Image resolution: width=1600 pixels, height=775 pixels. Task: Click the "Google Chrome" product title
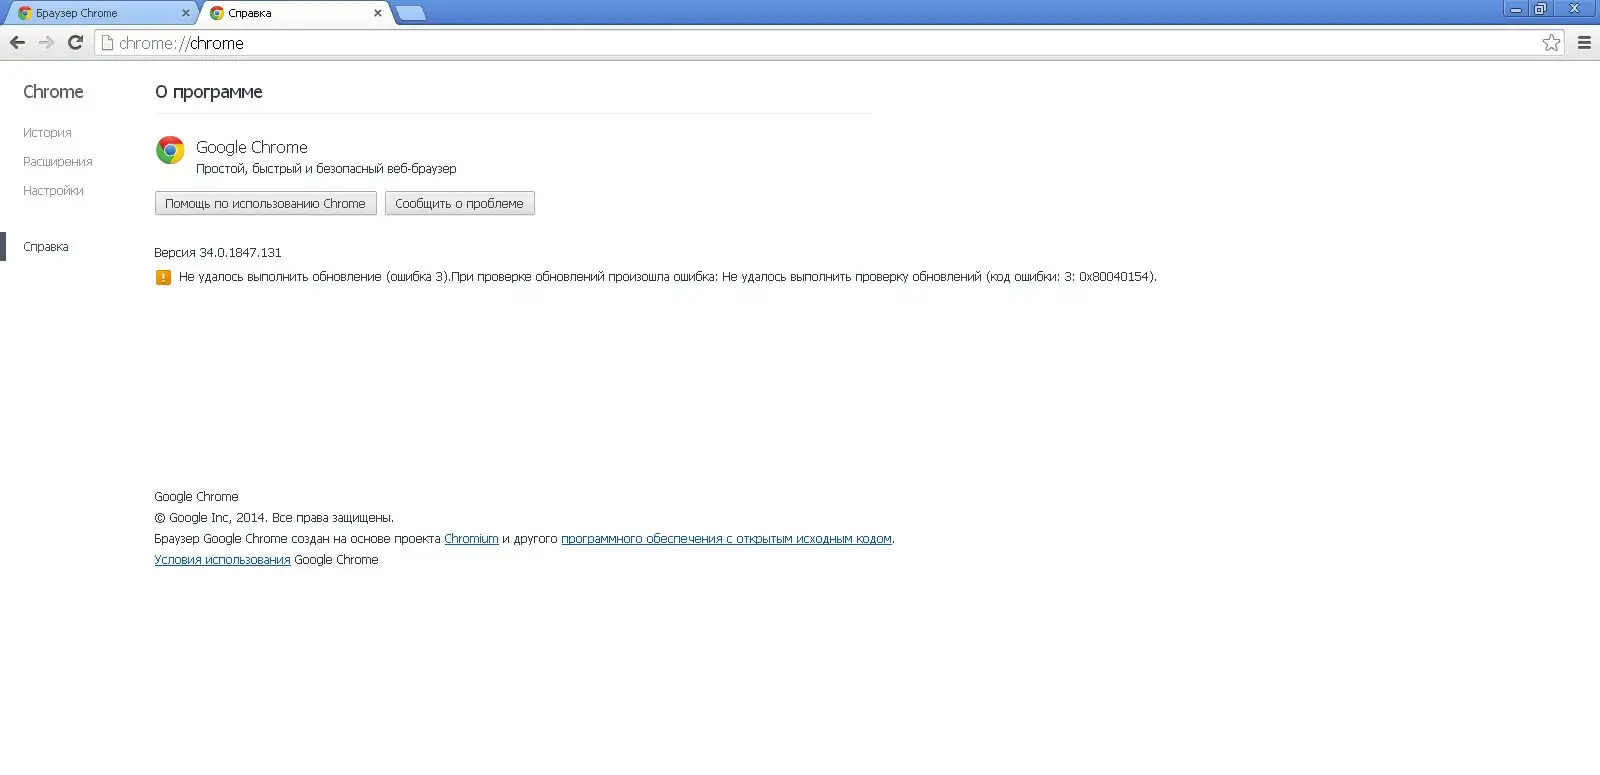click(252, 147)
